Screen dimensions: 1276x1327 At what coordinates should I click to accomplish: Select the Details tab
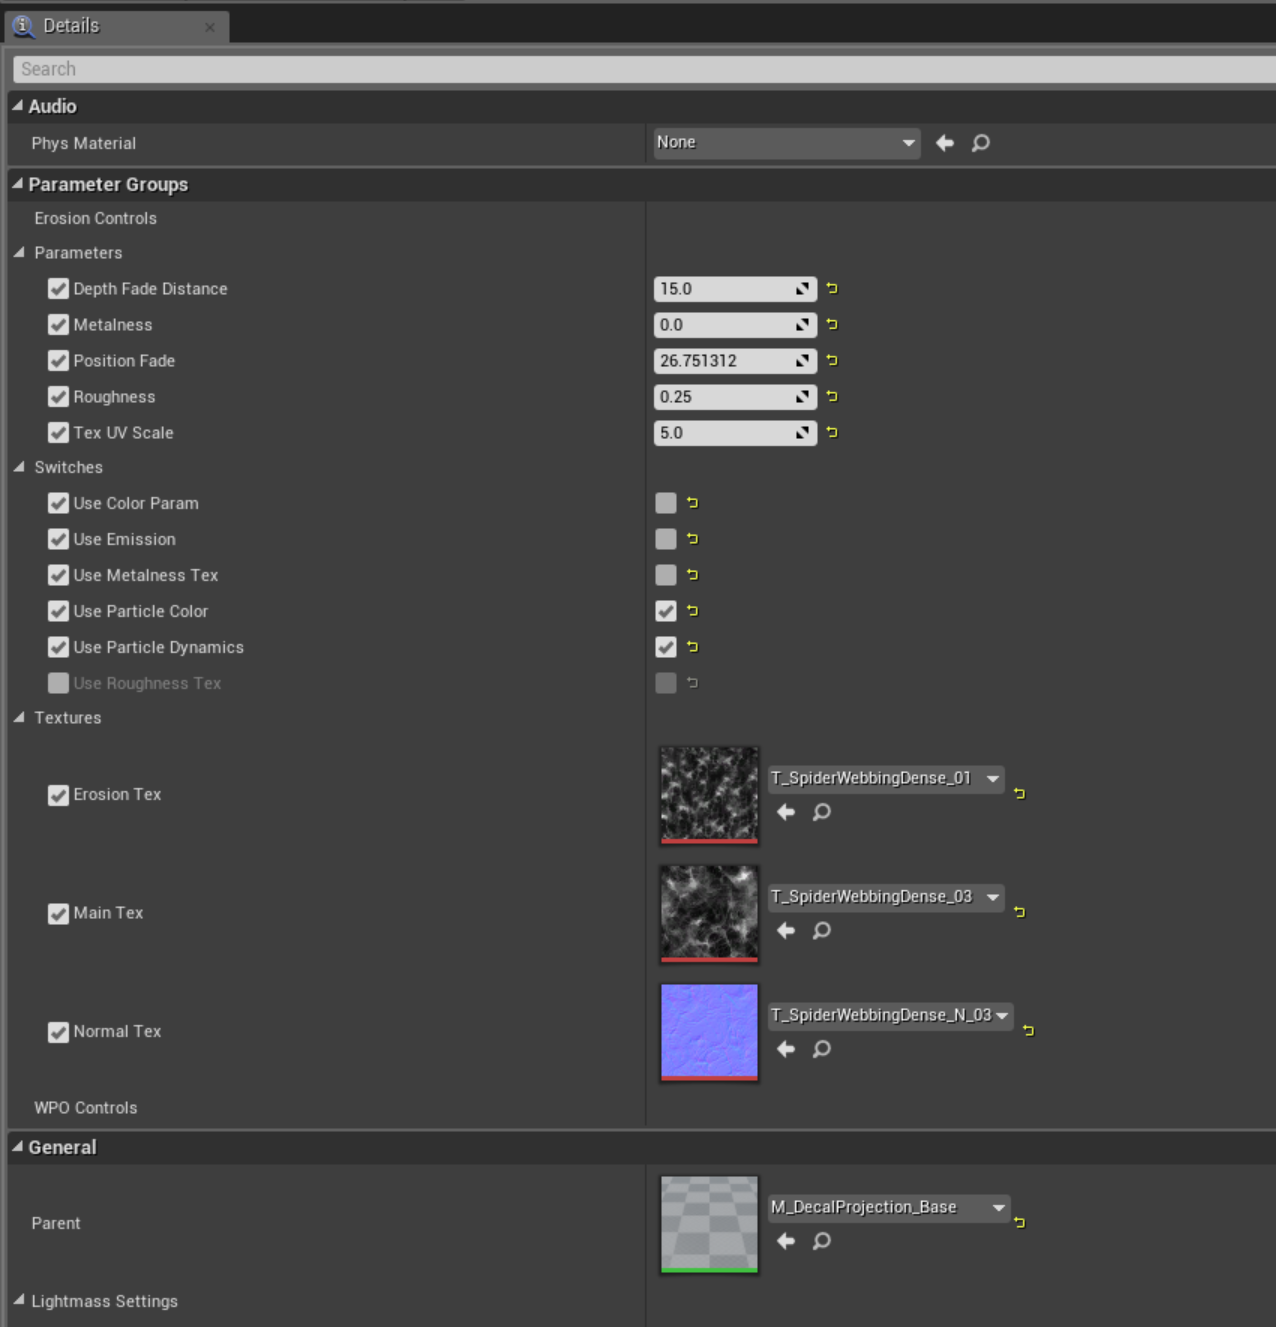[x=70, y=26]
